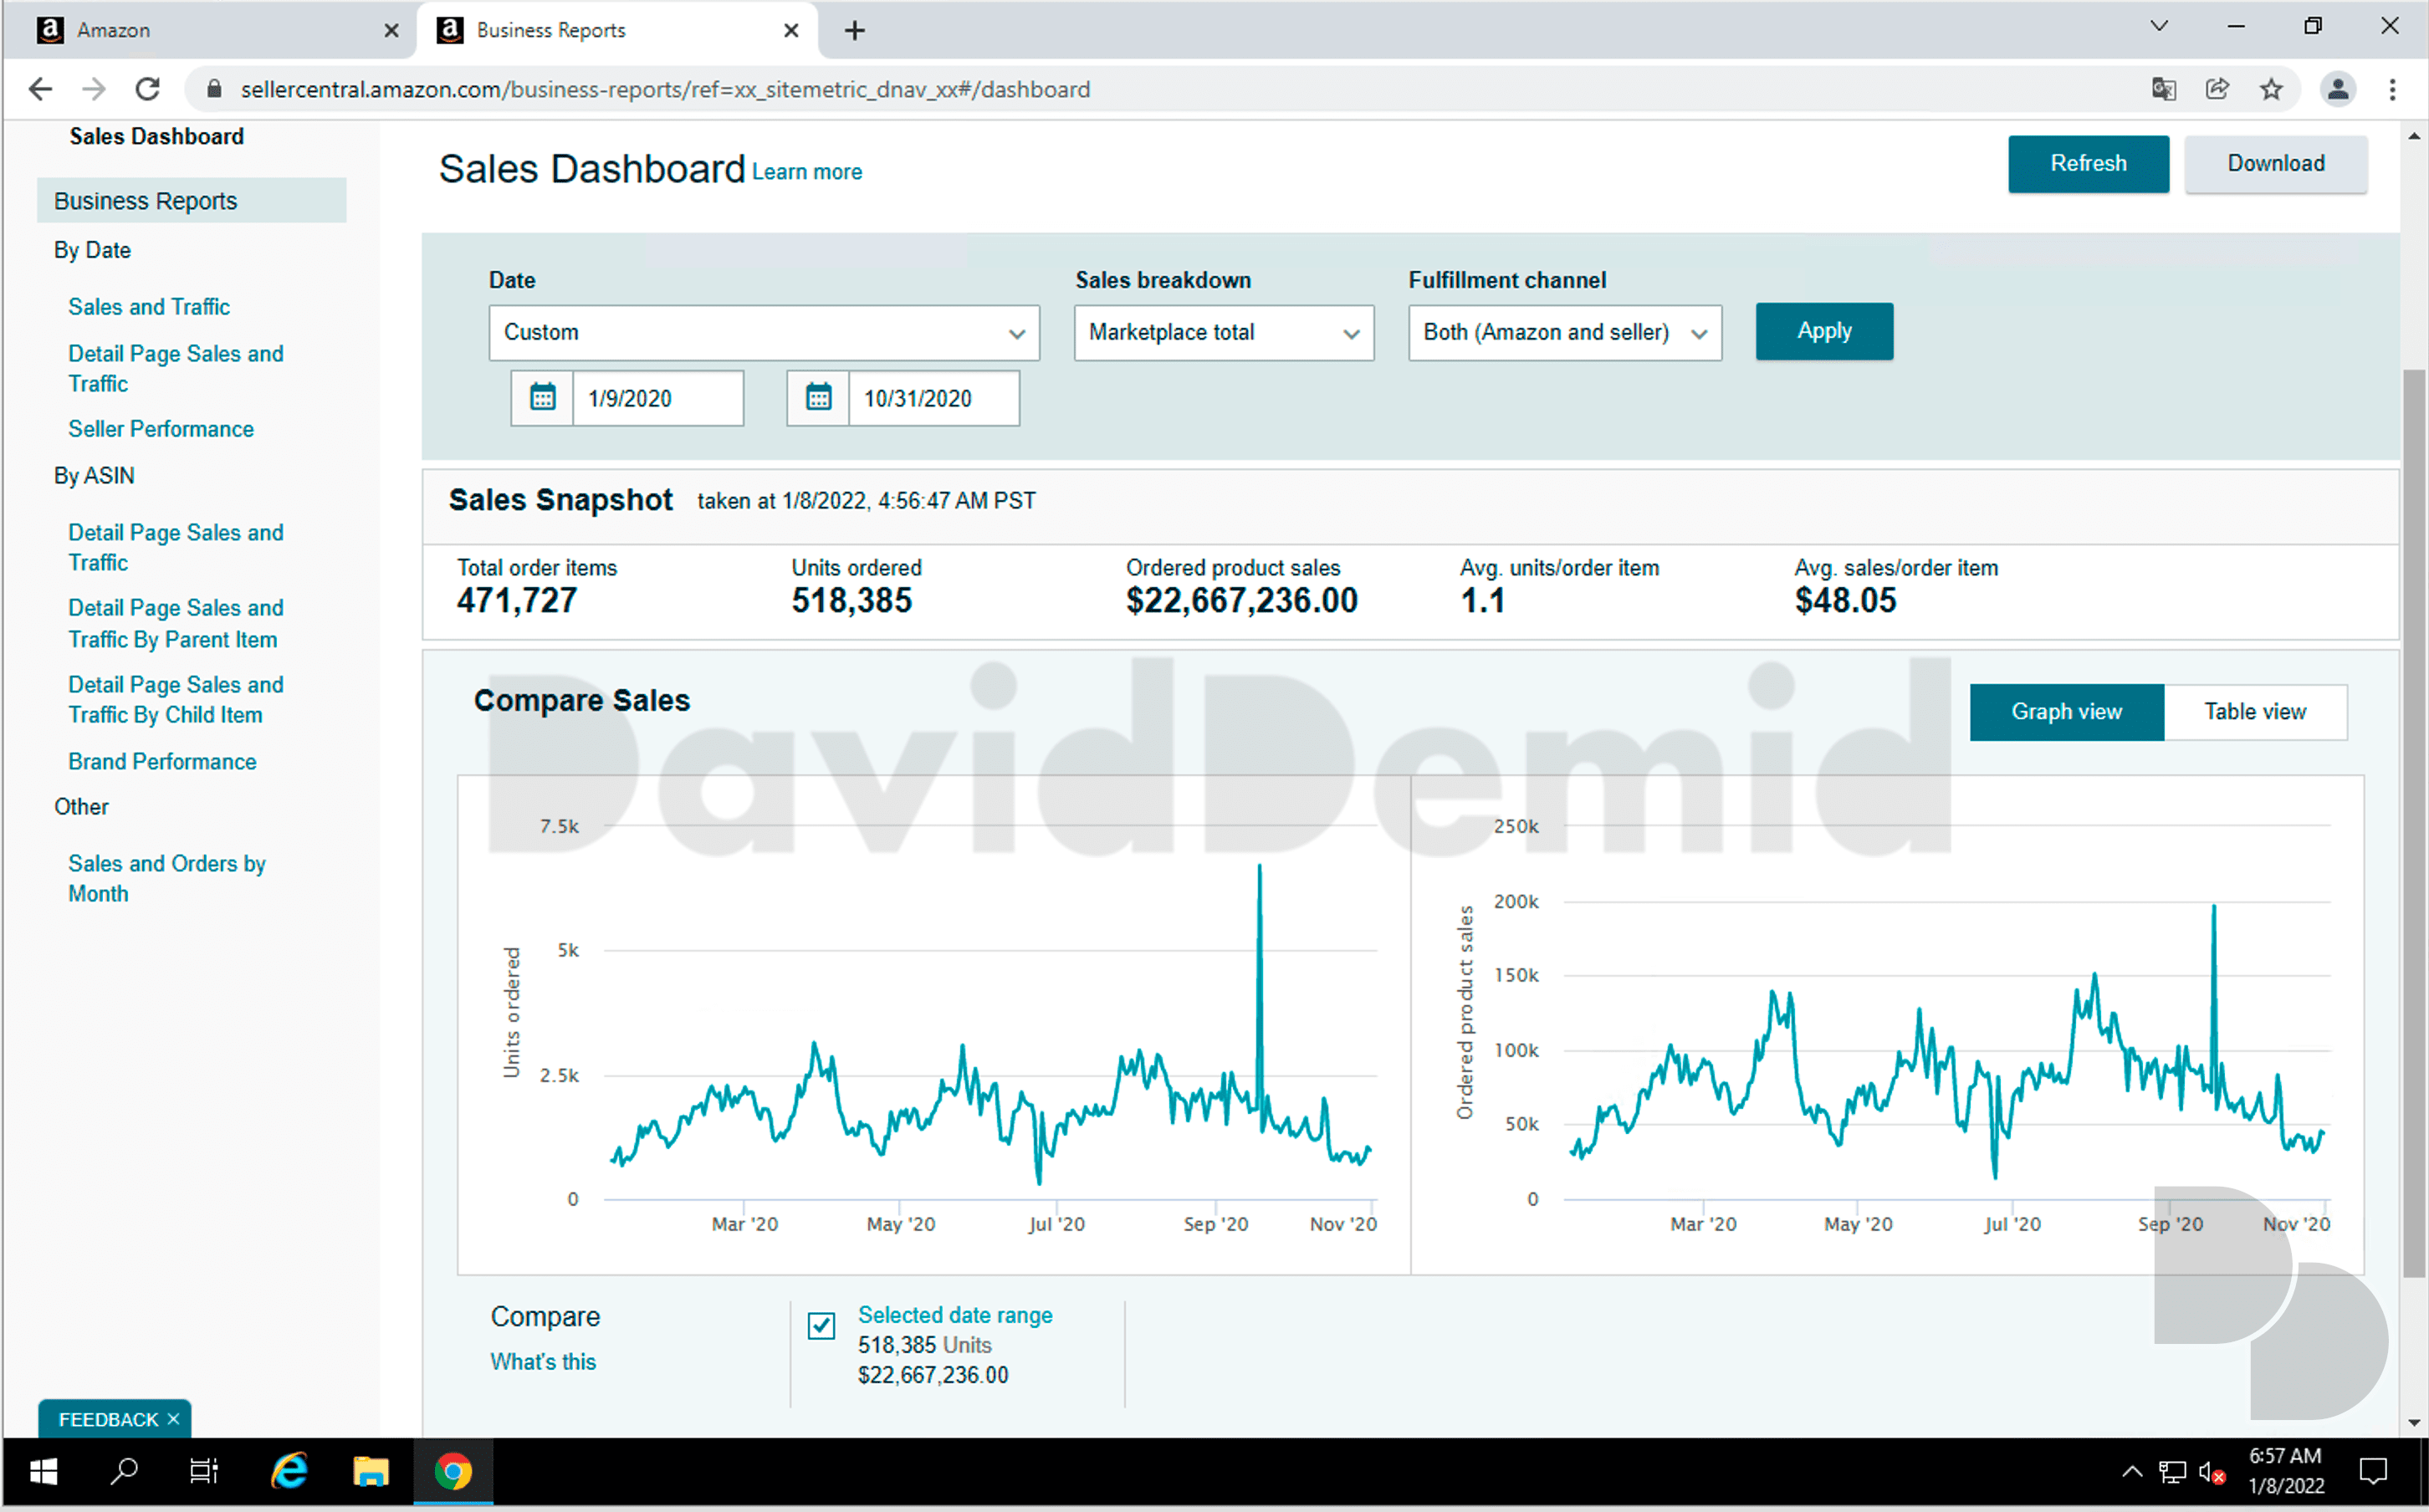Switch to Graph view
The height and width of the screenshot is (1512, 2429).
[x=2066, y=712]
